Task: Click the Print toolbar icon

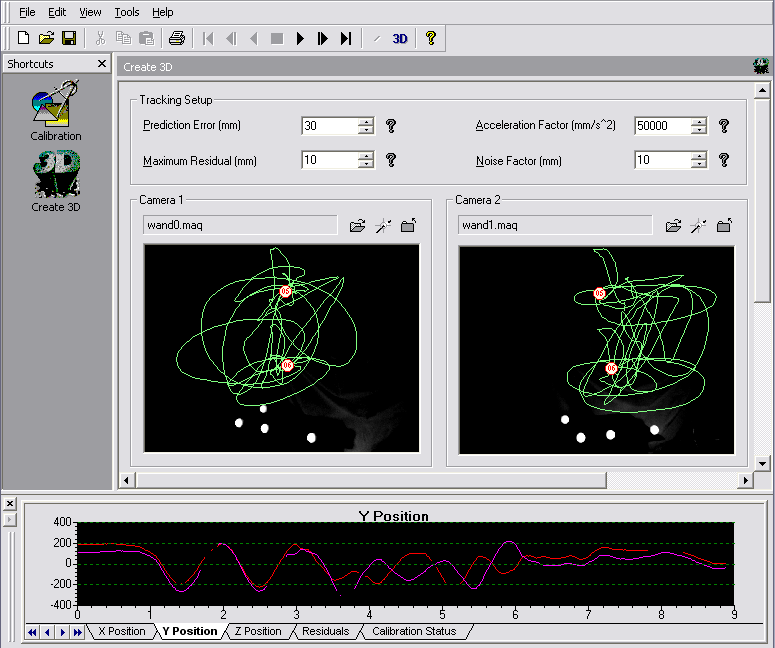Action: [177, 39]
